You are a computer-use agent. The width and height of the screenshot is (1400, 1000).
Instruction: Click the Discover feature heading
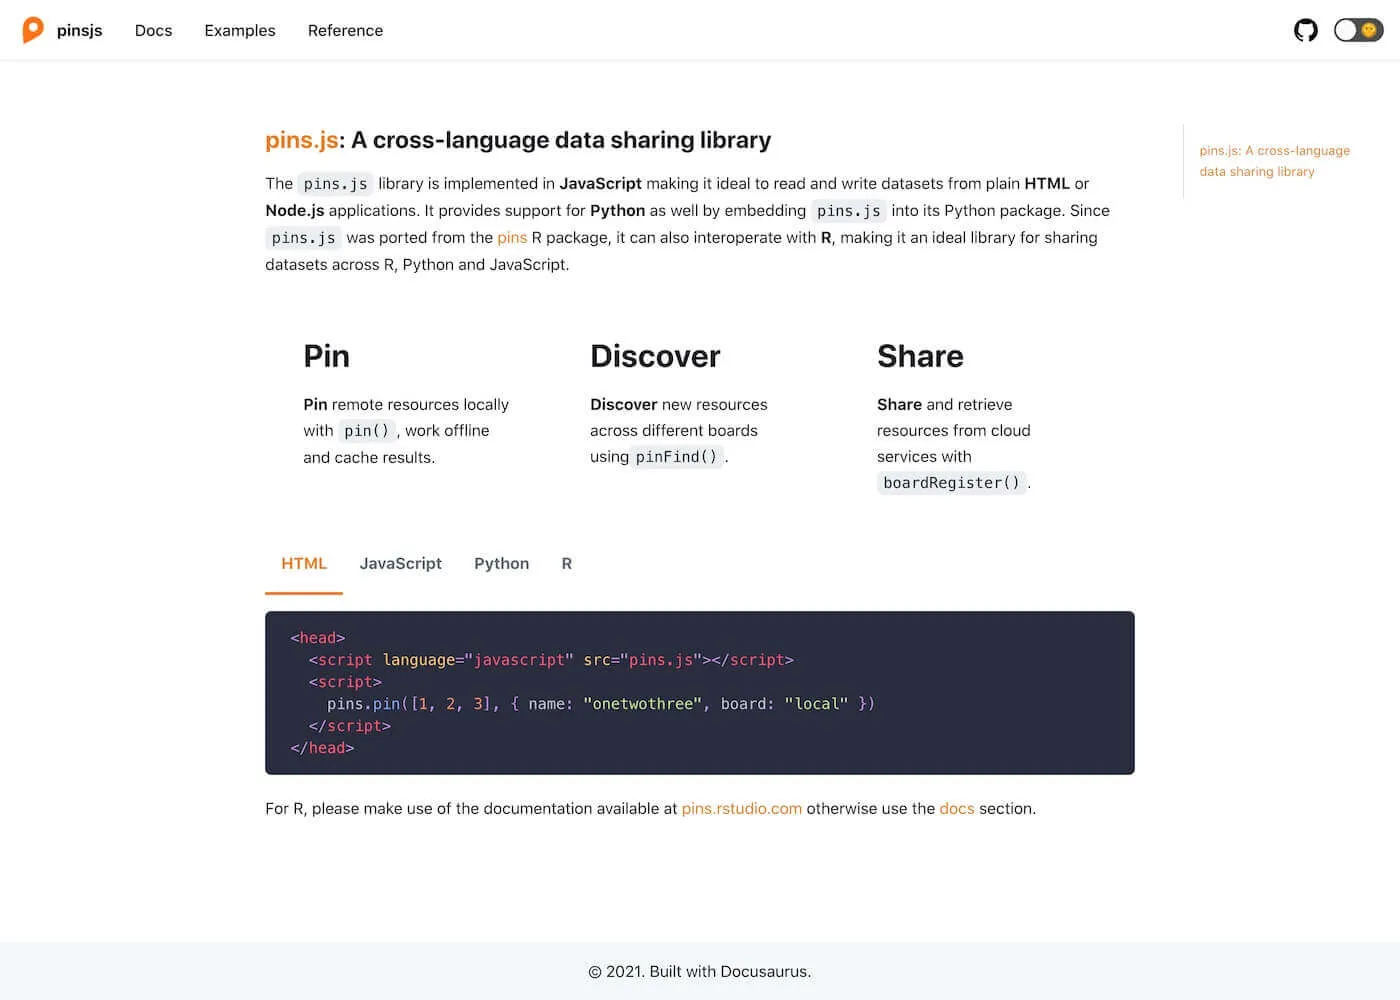coord(655,356)
